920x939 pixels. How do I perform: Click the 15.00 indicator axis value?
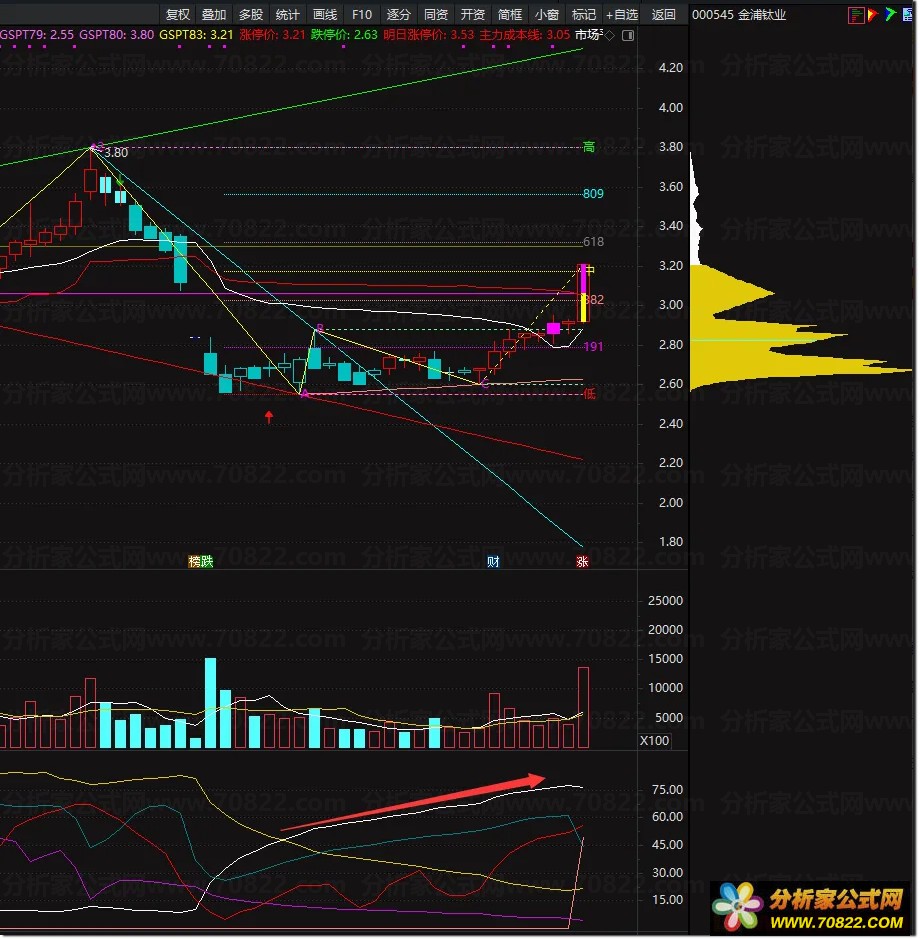coord(667,899)
